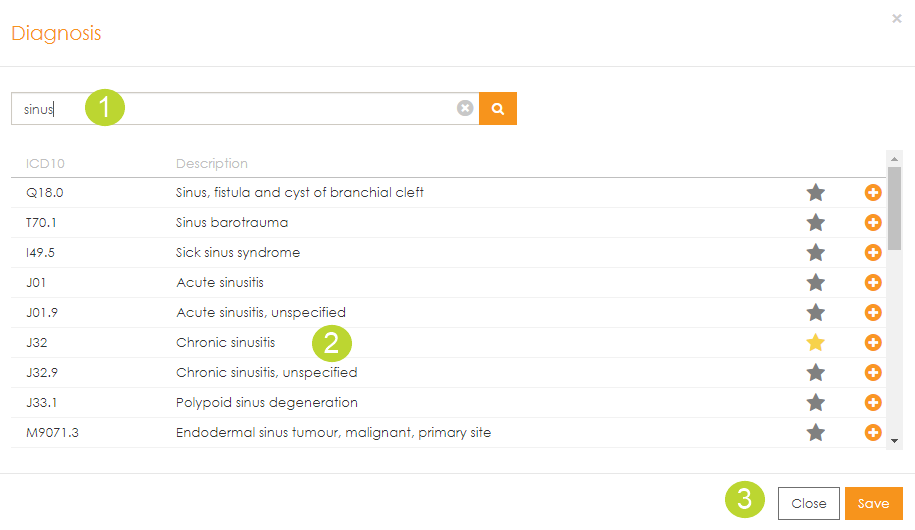915x530 pixels.
Task: Add Sick sinus syndrome with plus icon
Action: point(872,252)
